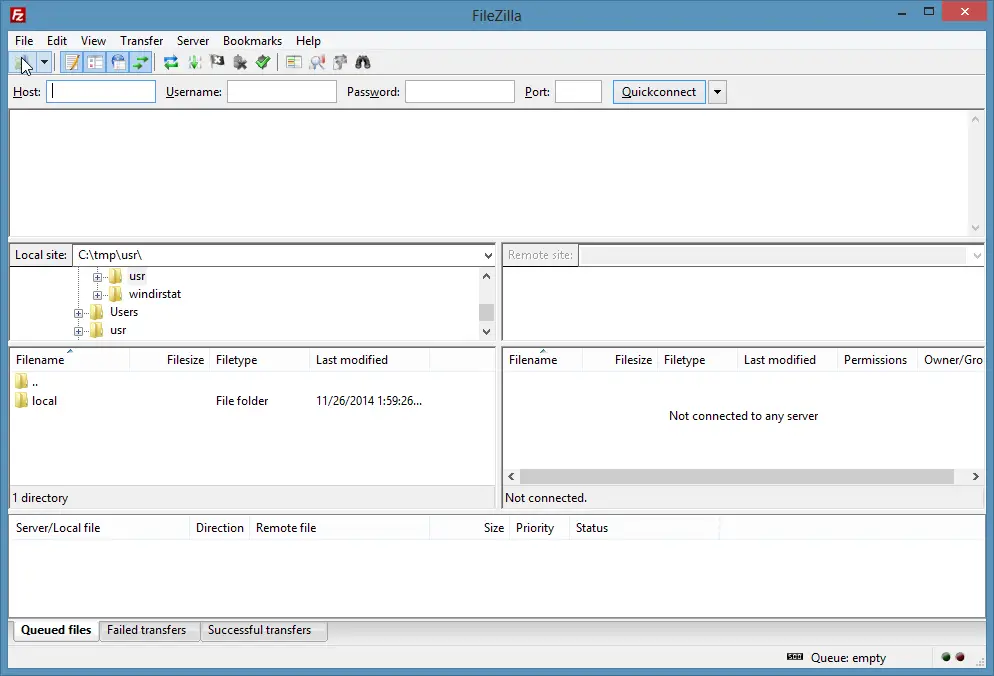Reconnect to the last used server
Image resolution: width=994 pixels, height=676 pixels.
pos(262,62)
